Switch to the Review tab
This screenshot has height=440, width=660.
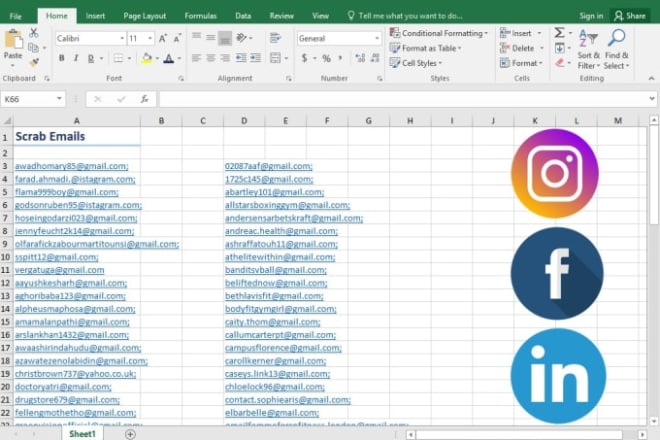pyautogui.click(x=282, y=16)
